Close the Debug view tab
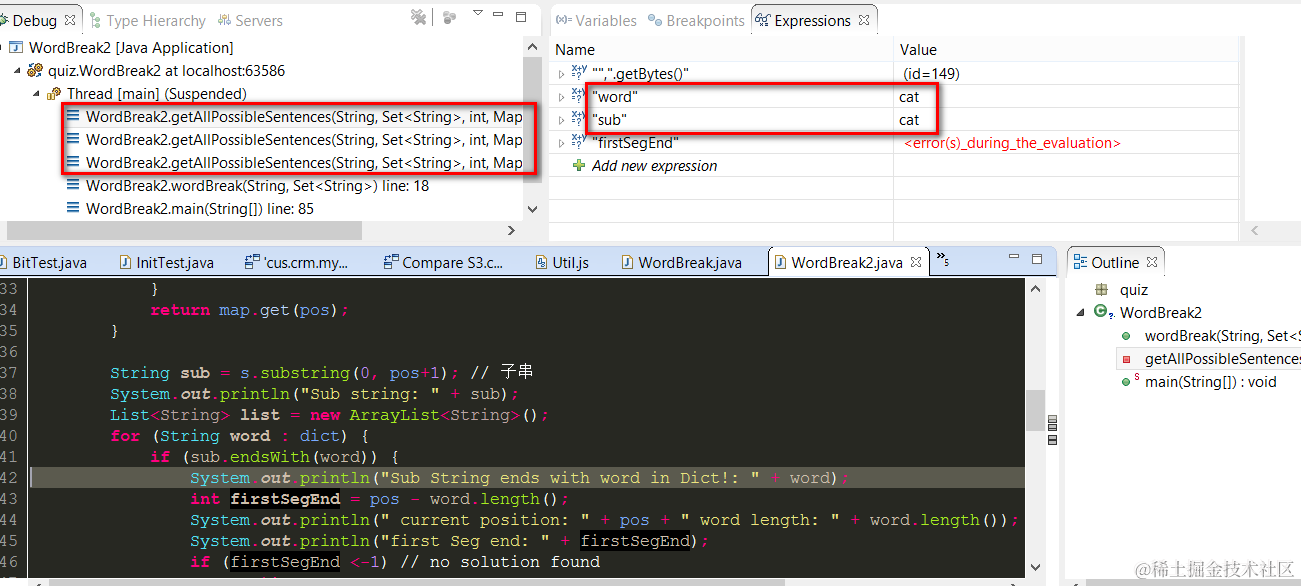This screenshot has width=1301, height=586. pyautogui.click(x=70, y=20)
